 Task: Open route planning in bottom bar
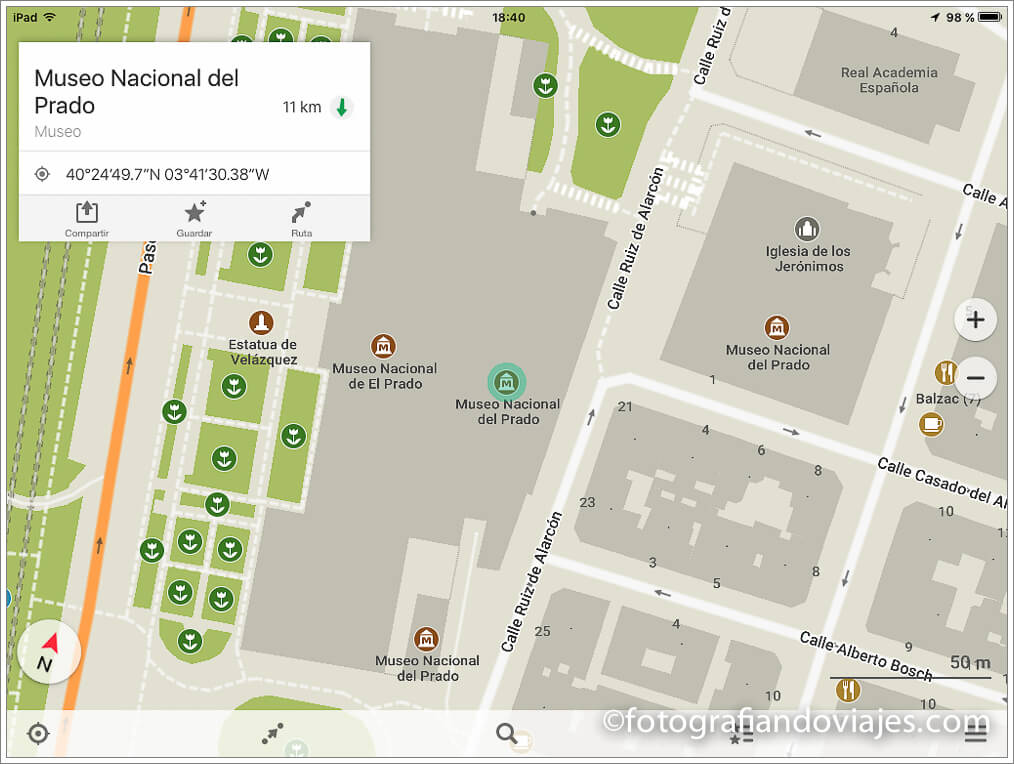tap(272, 734)
